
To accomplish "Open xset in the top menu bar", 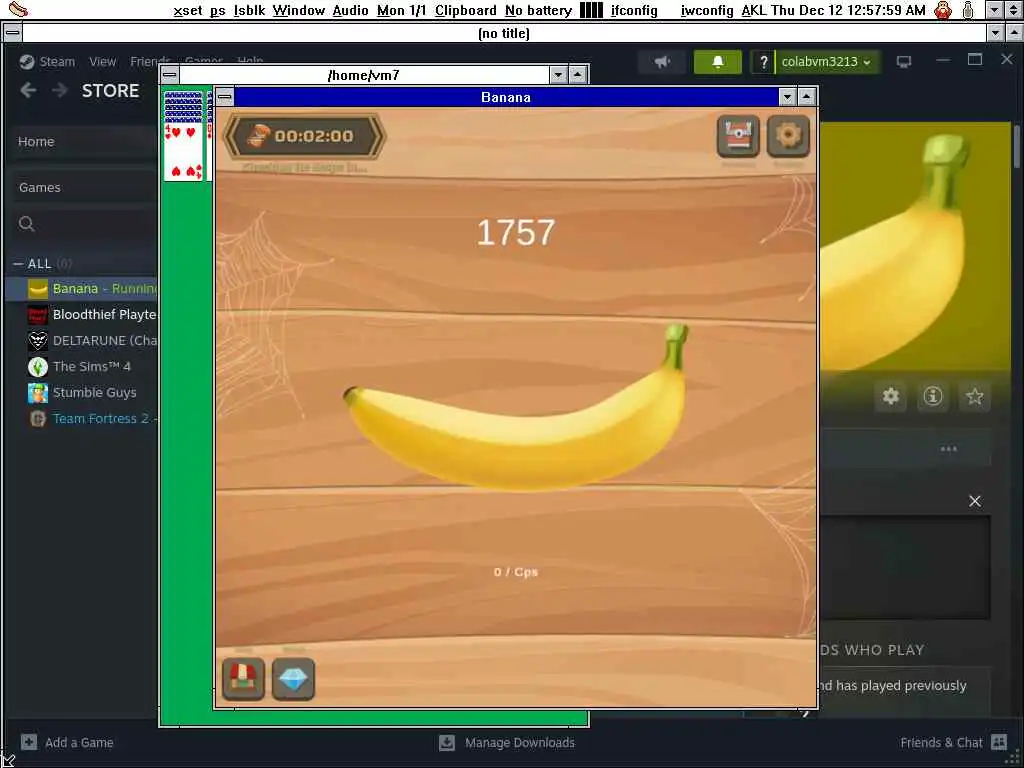I will (x=187, y=10).
